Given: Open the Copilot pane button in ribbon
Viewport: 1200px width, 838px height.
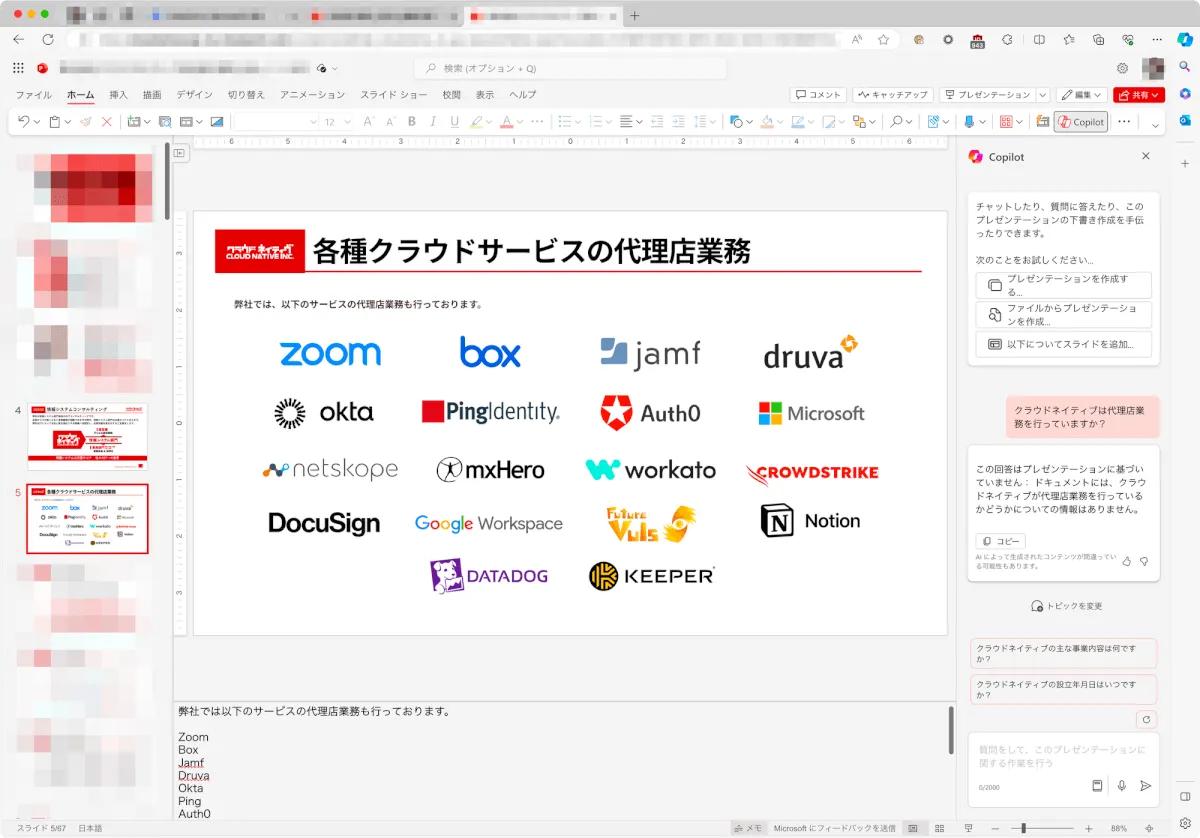Looking at the screenshot, I should coord(1081,122).
